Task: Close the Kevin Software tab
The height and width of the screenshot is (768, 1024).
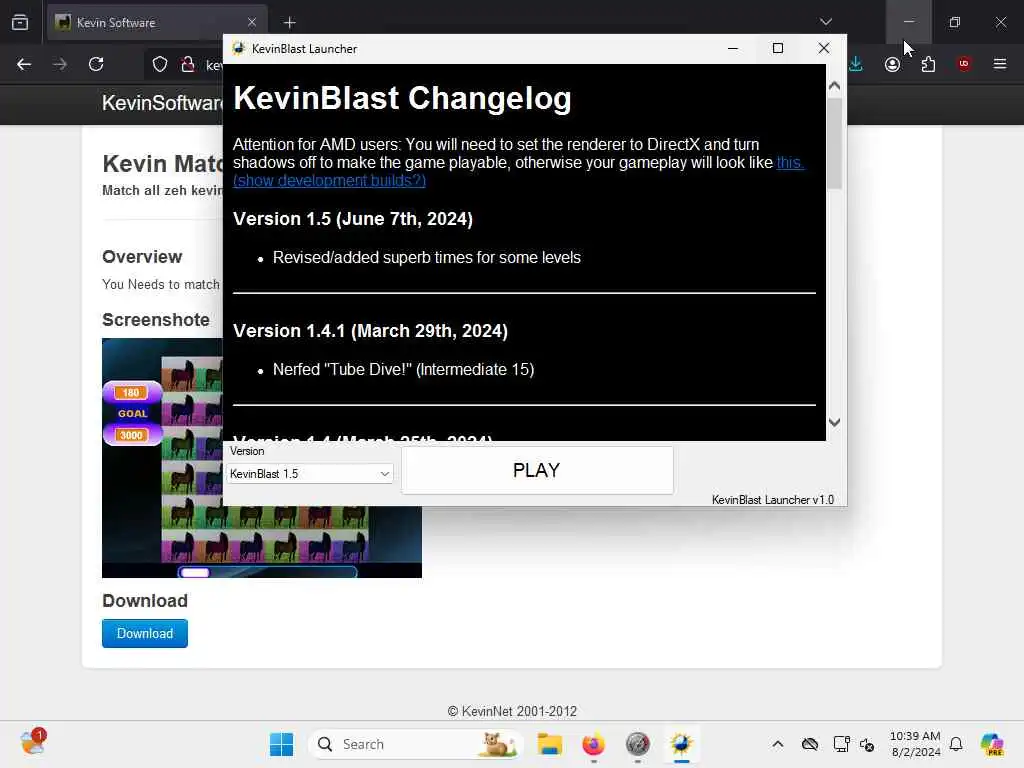Action: click(x=252, y=23)
